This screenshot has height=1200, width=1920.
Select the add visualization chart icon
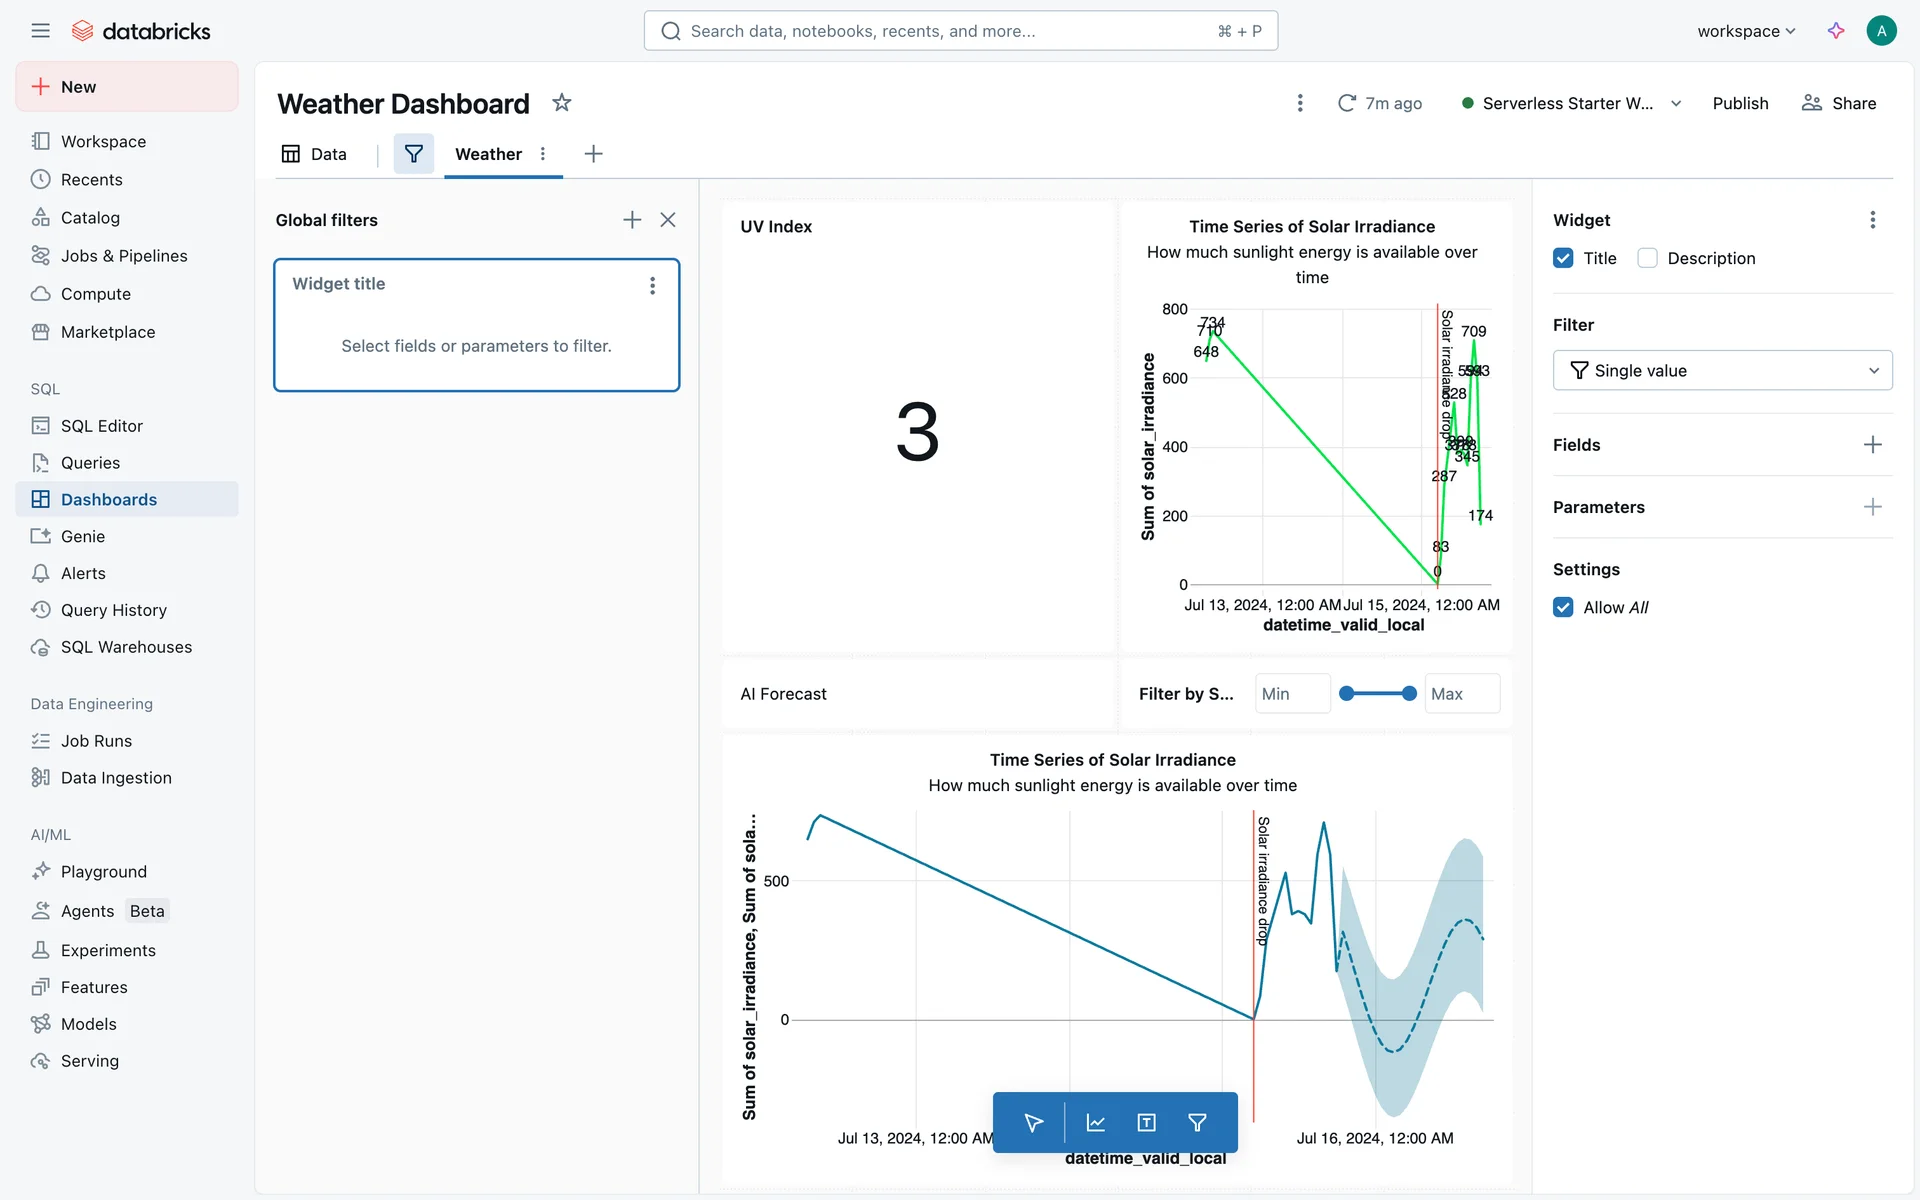click(1095, 1123)
